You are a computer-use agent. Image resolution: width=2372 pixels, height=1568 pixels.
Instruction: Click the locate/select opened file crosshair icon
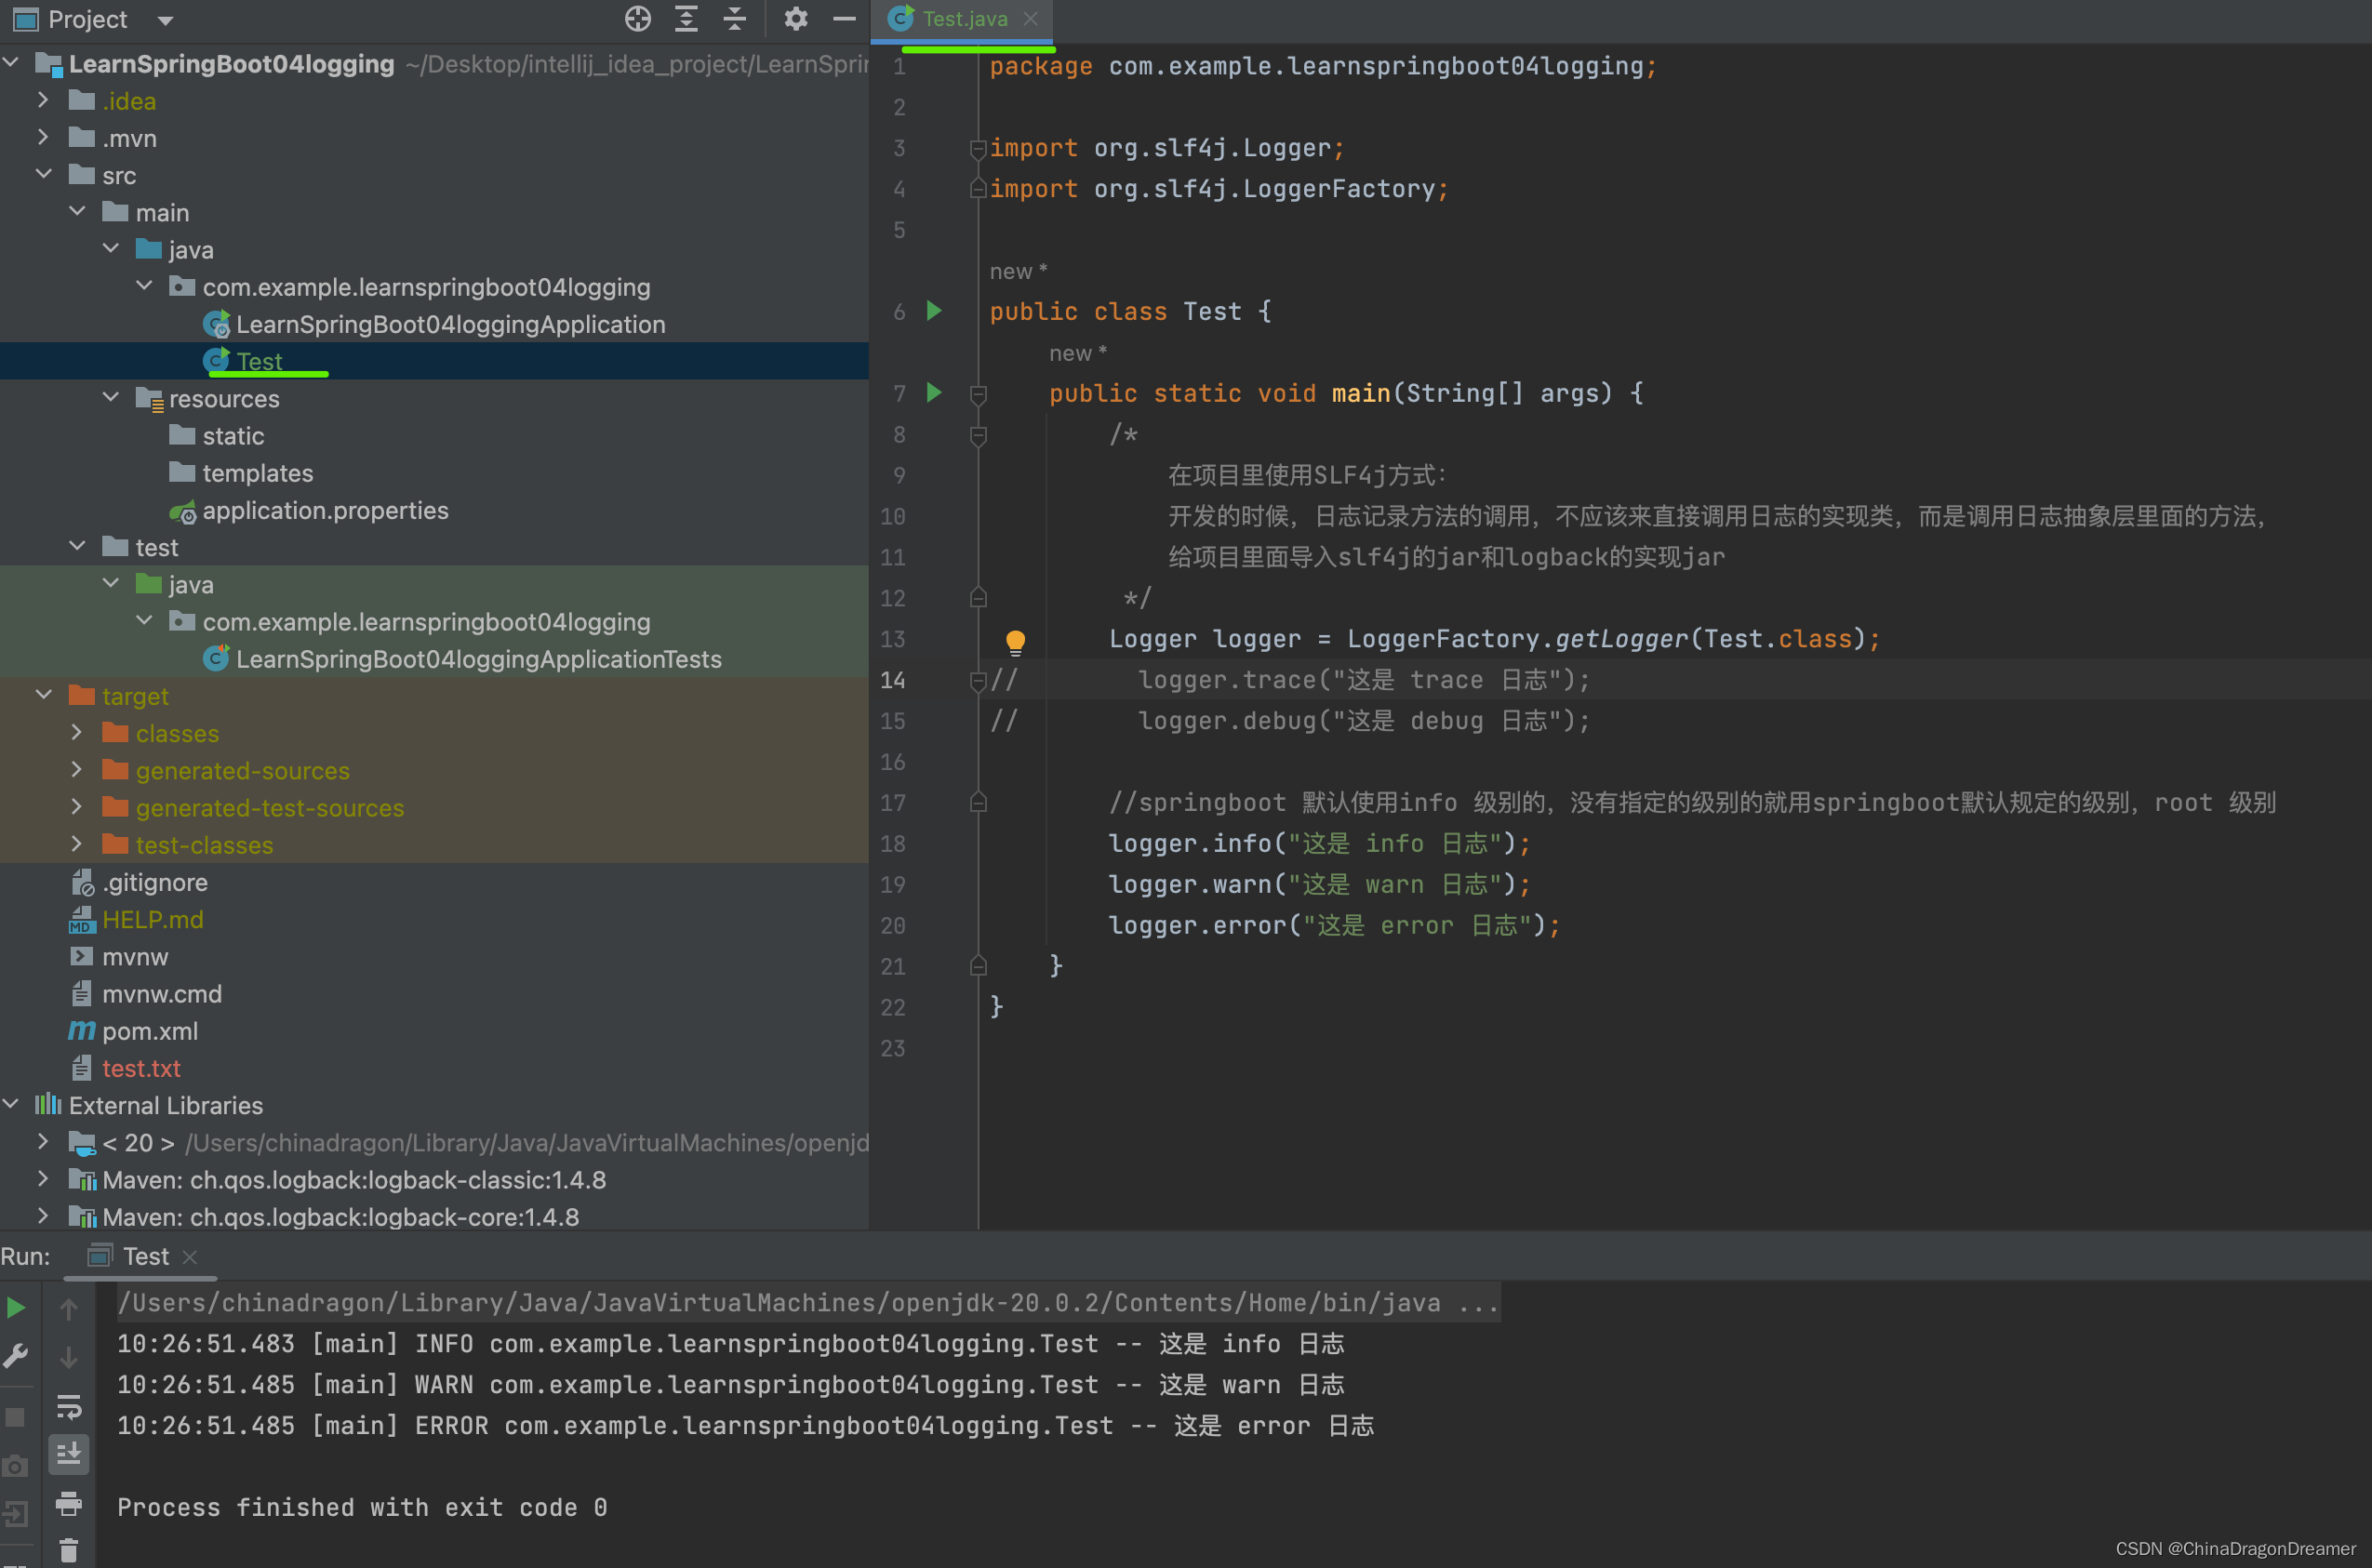coord(637,19)
